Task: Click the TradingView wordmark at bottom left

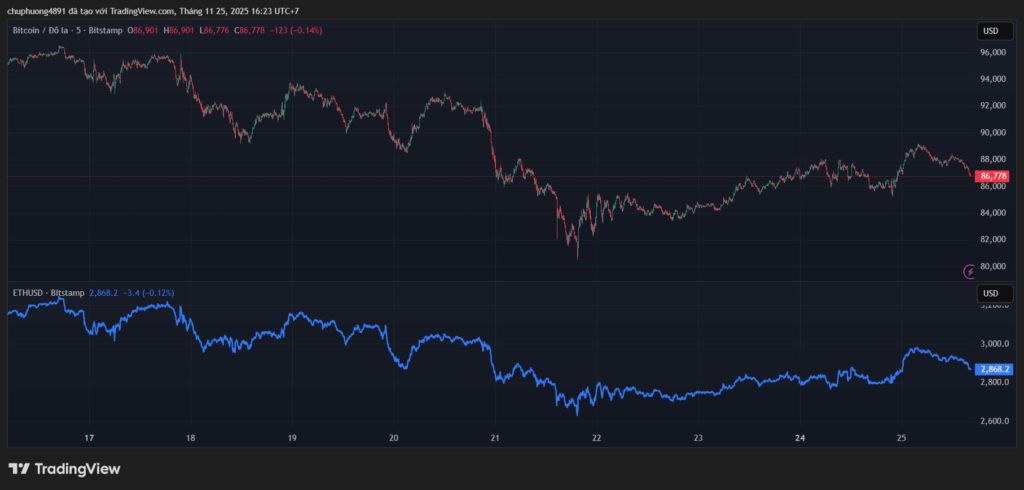Action: tap(77, 469)
